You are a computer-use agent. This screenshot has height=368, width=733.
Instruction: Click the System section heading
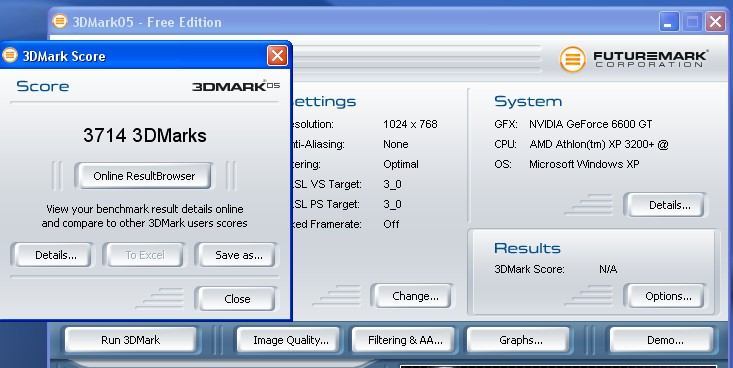coord(528,101)
